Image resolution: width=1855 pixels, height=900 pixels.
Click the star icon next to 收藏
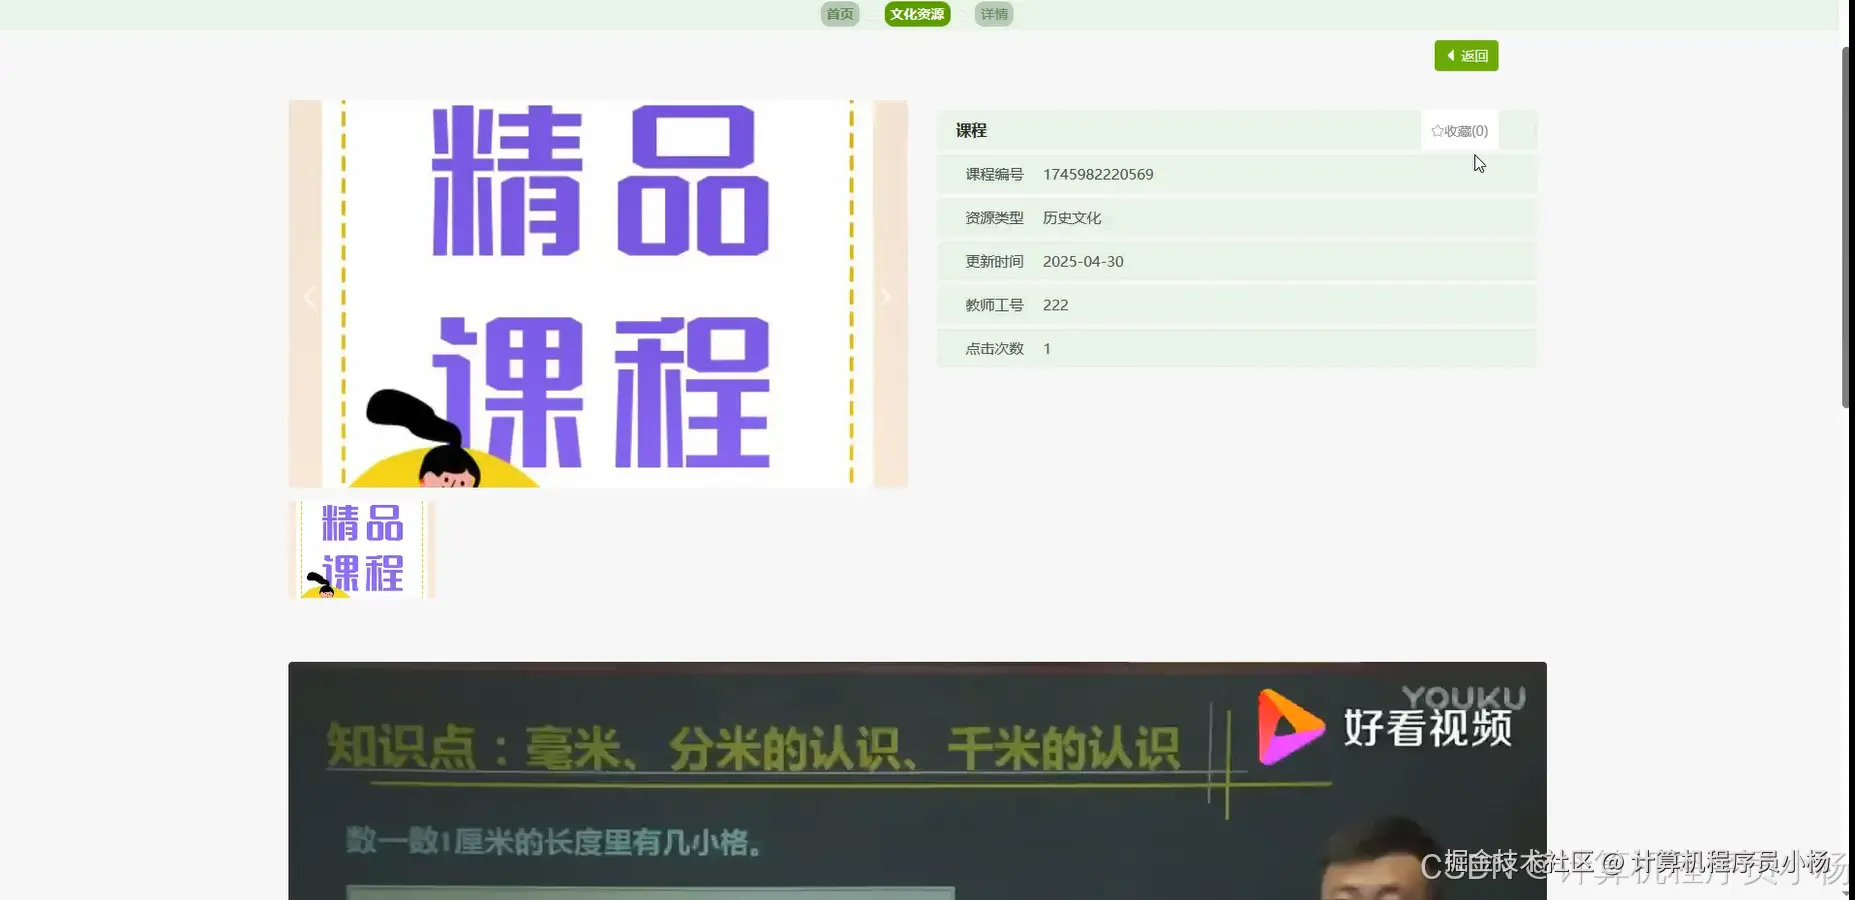pos(1437,130)
